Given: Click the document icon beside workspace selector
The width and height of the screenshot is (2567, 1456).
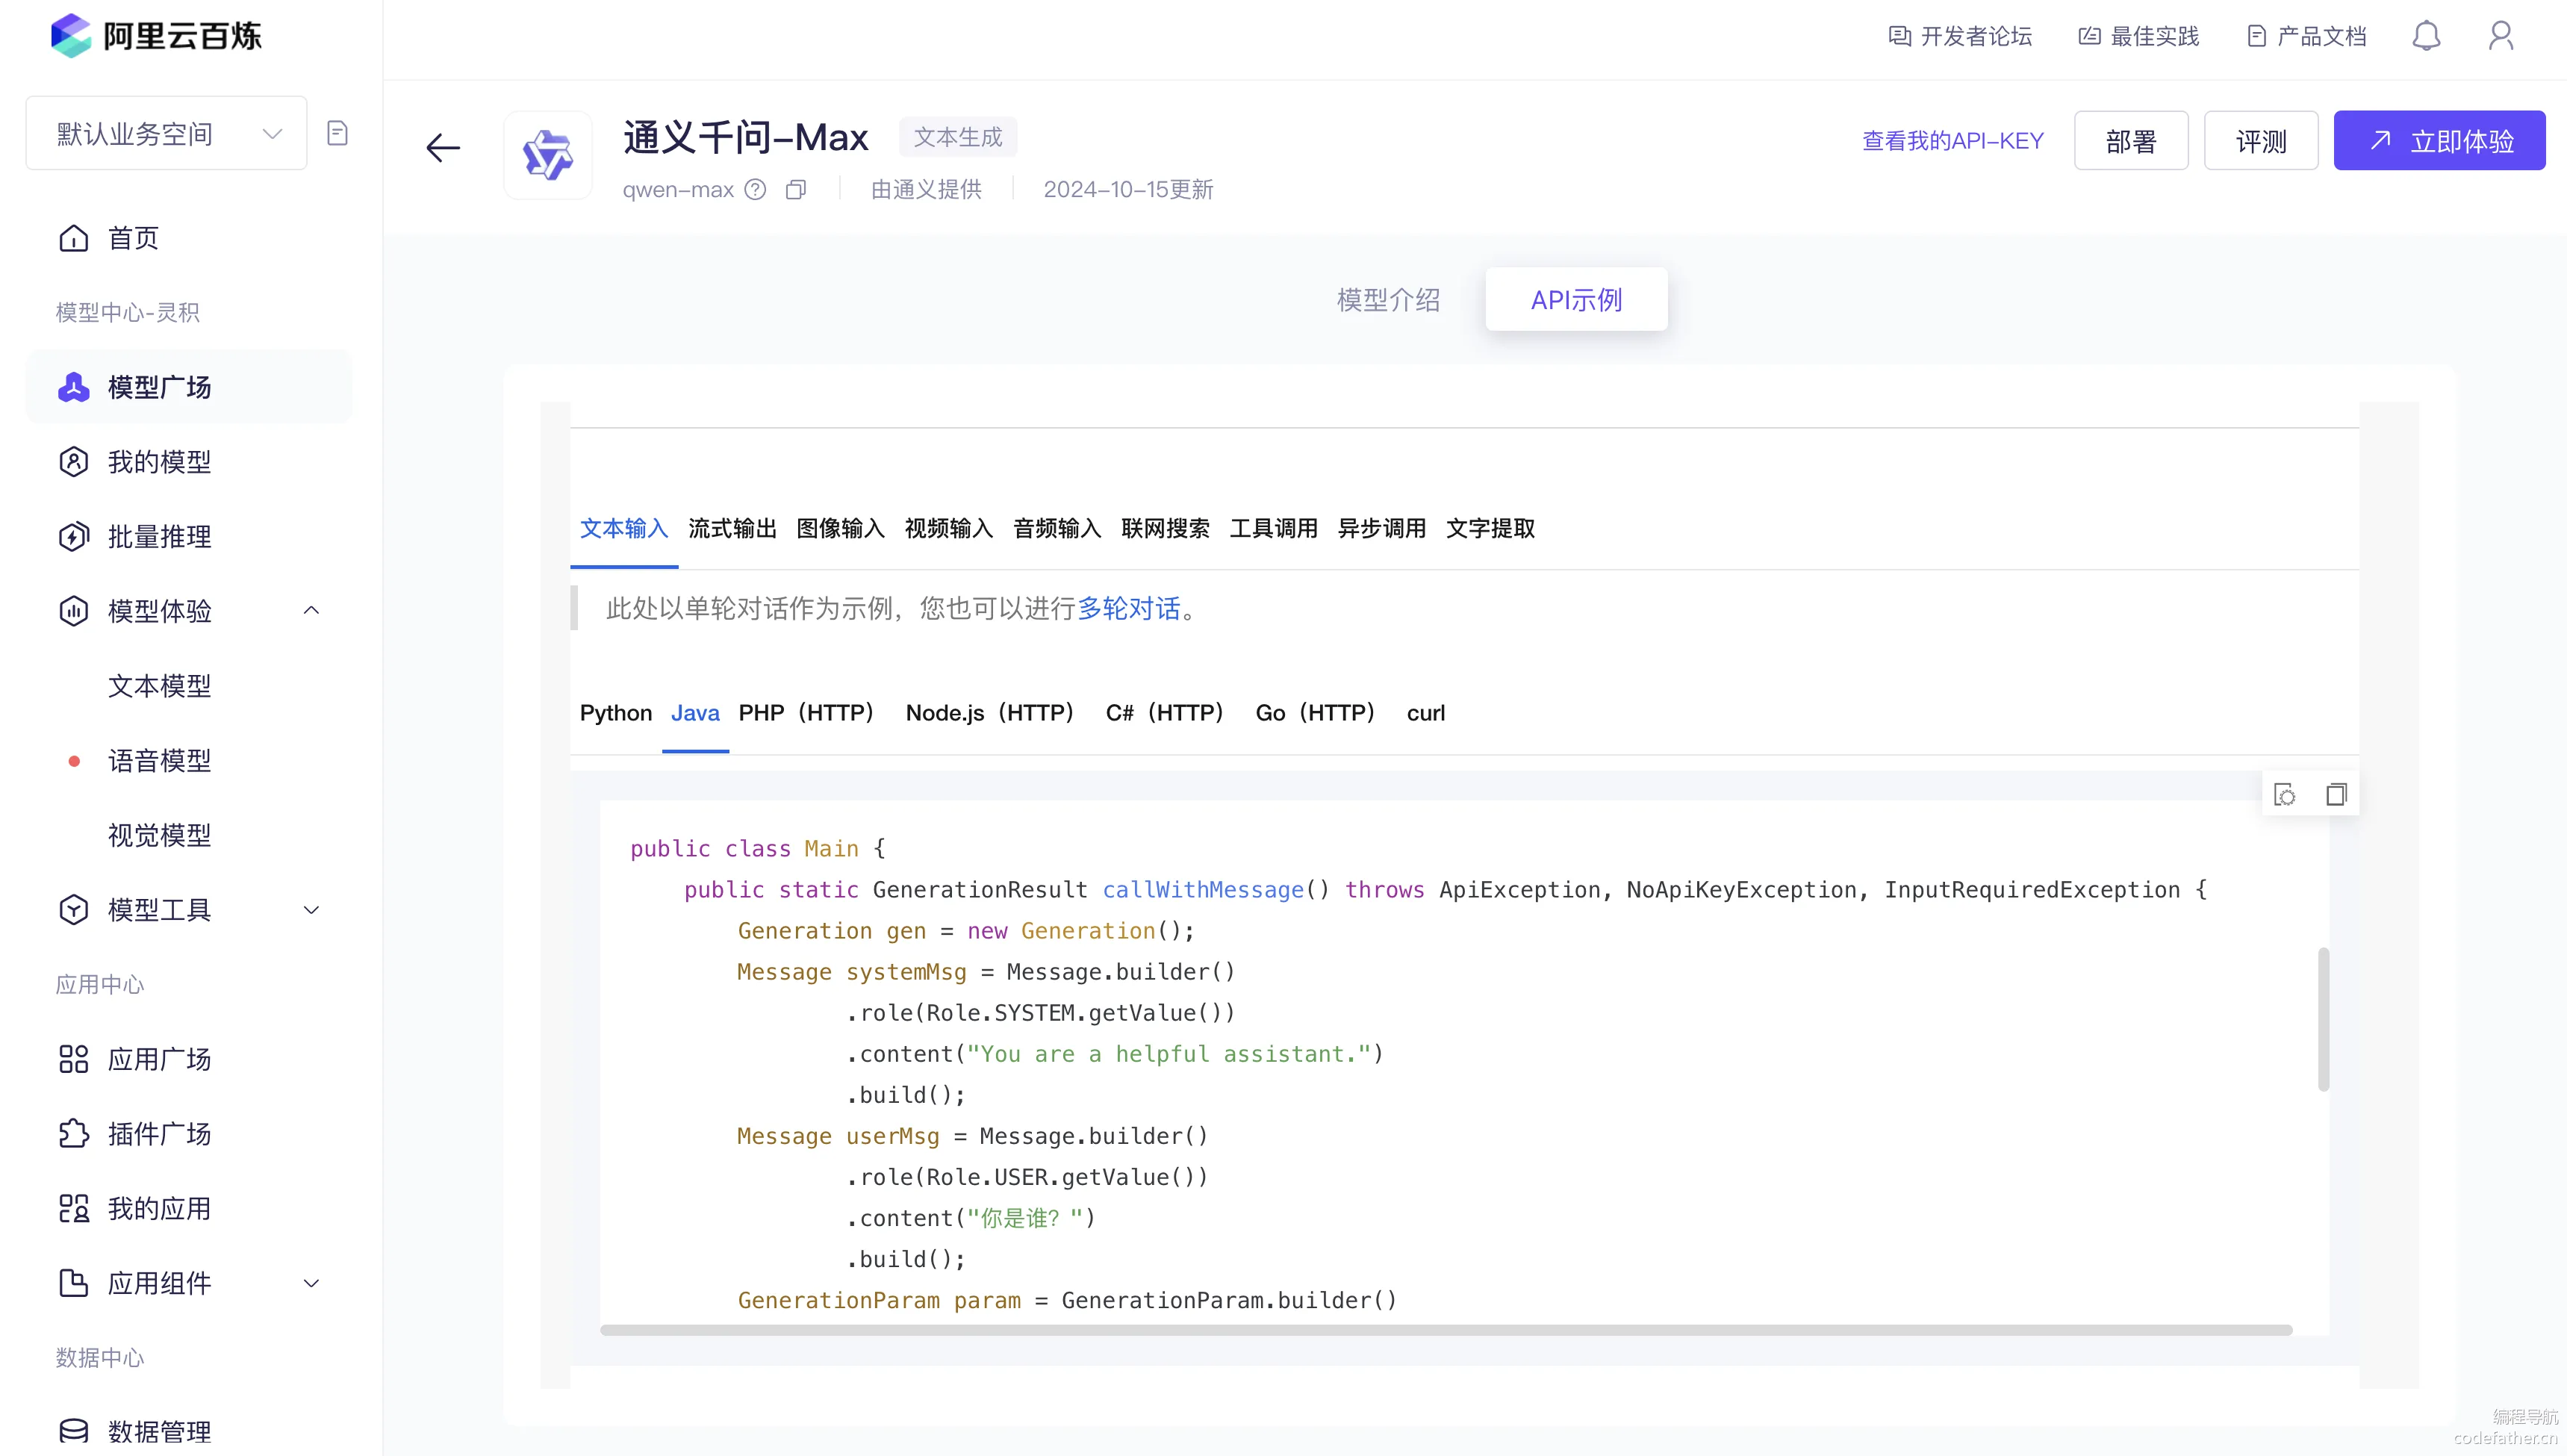Looking at the screenshot, I should tap(337, 133).
